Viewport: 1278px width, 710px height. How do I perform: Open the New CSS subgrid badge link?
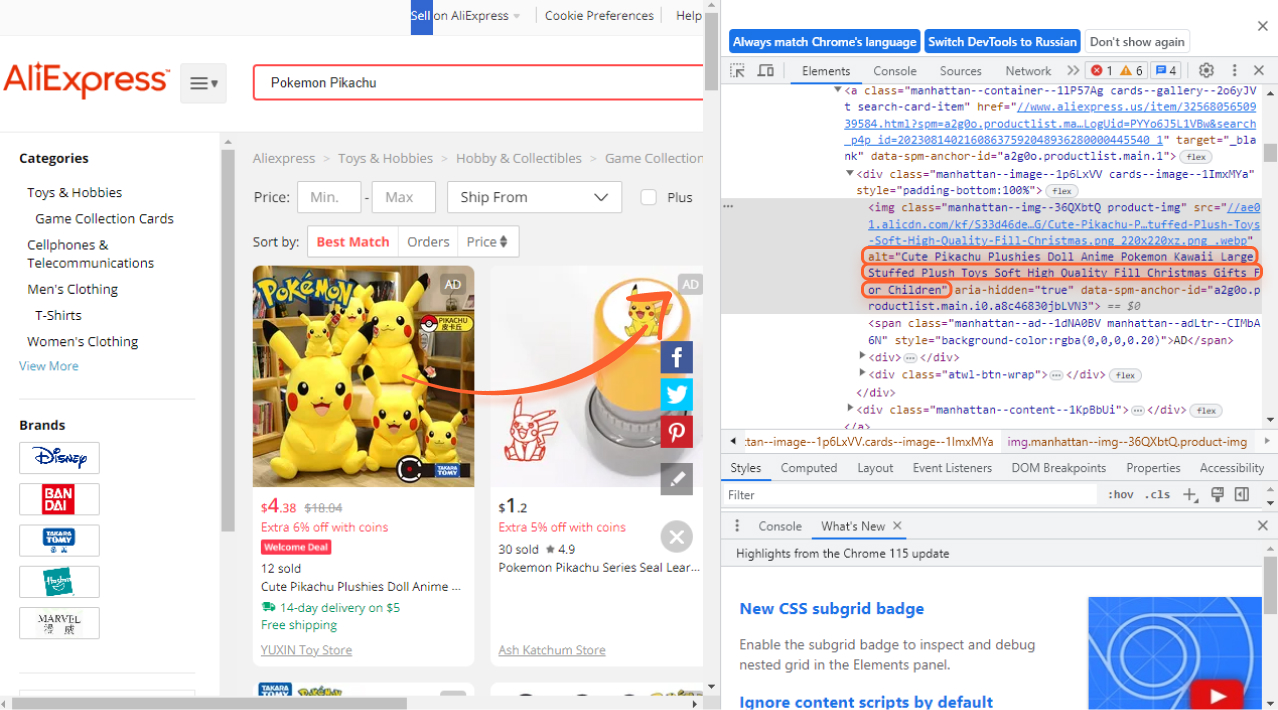coord(832,608)
